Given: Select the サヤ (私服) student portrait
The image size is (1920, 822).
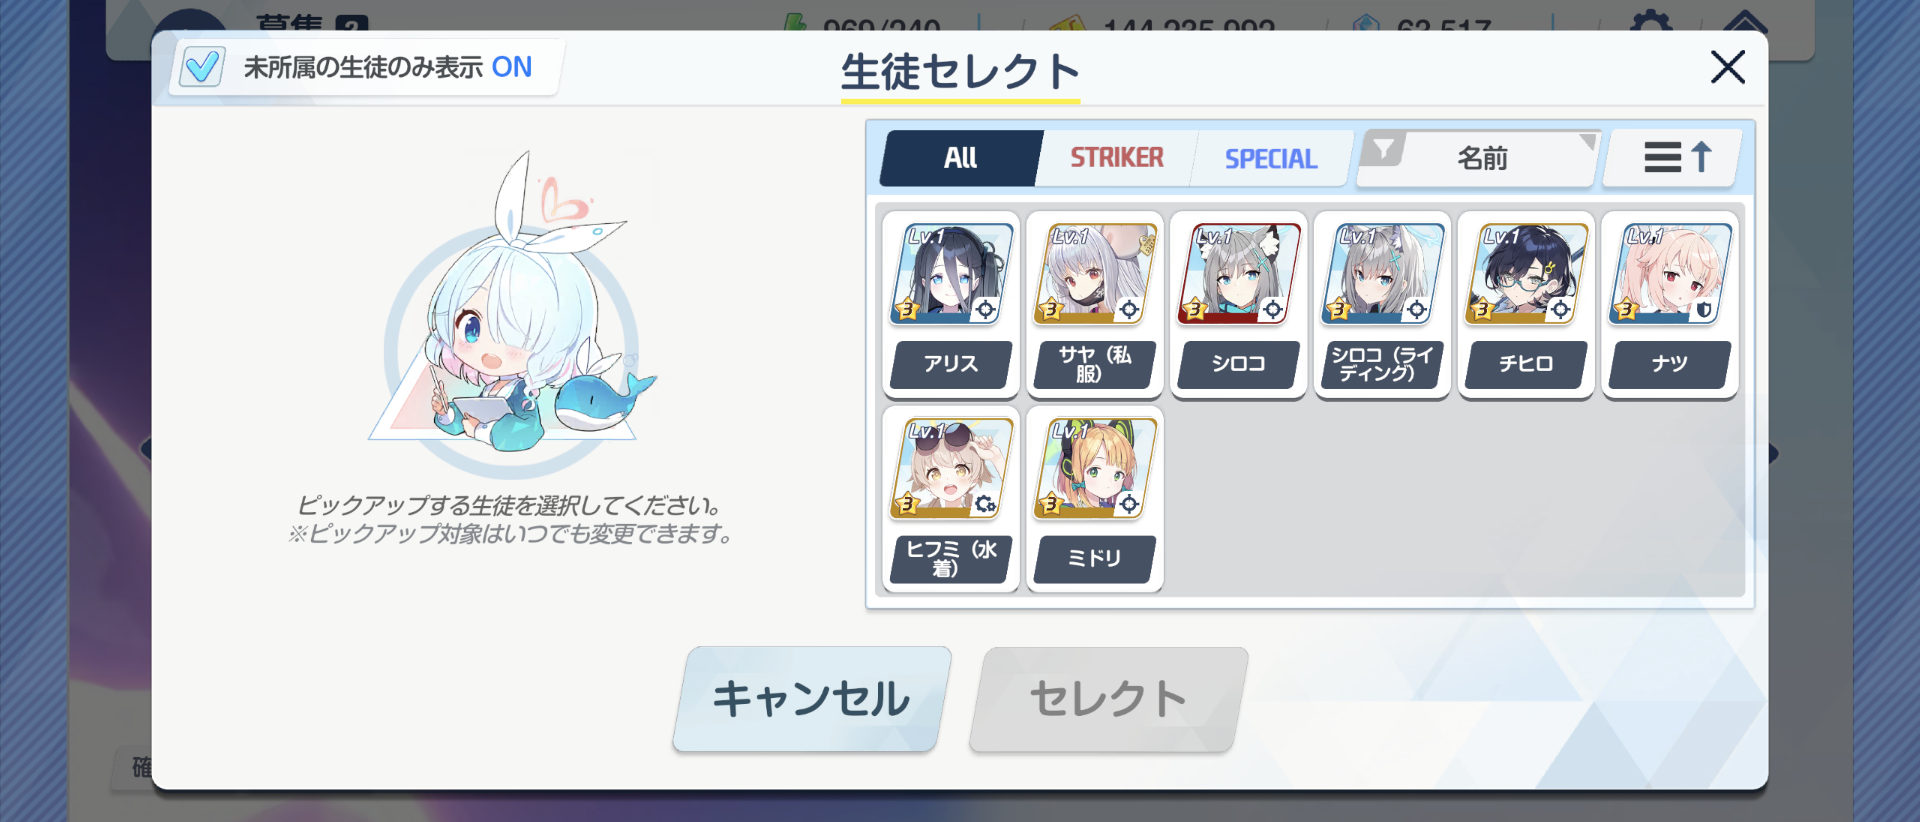Looking at the screenshot, I should coord(1095,274).
